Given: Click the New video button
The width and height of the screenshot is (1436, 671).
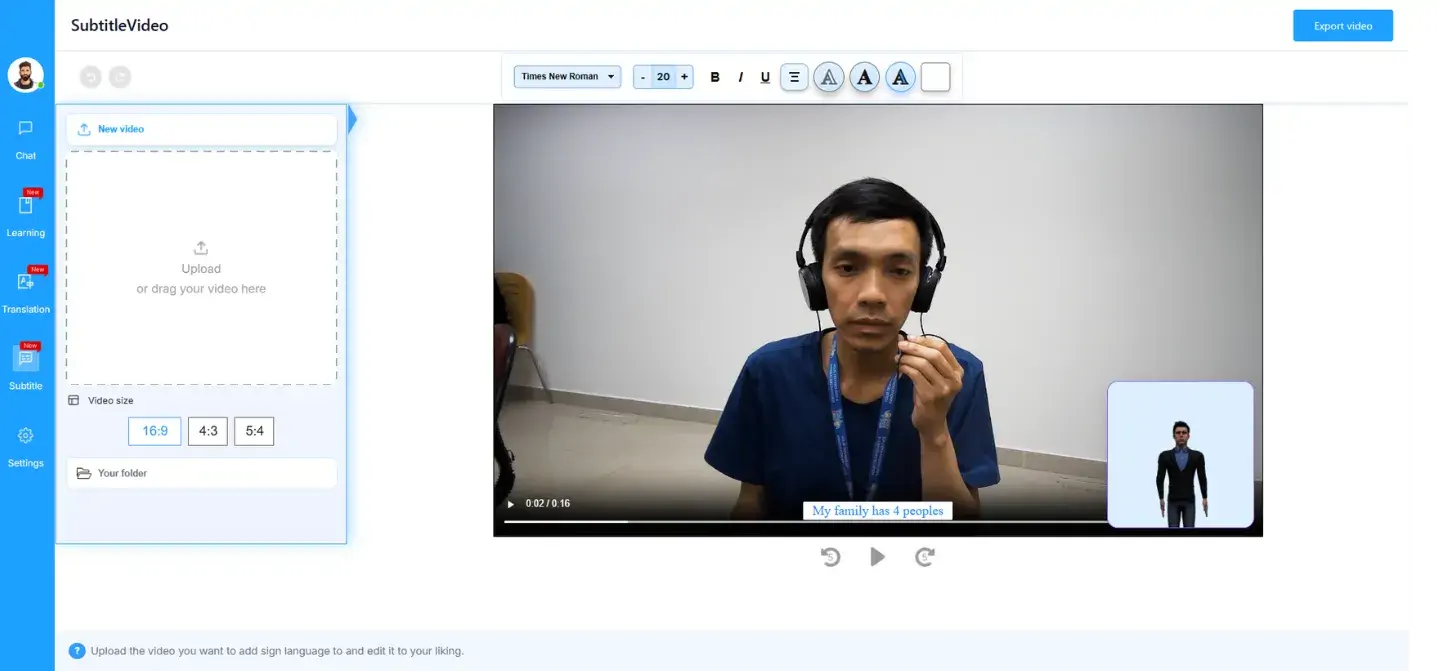Looking at the screenshot, I should point(202,129).
